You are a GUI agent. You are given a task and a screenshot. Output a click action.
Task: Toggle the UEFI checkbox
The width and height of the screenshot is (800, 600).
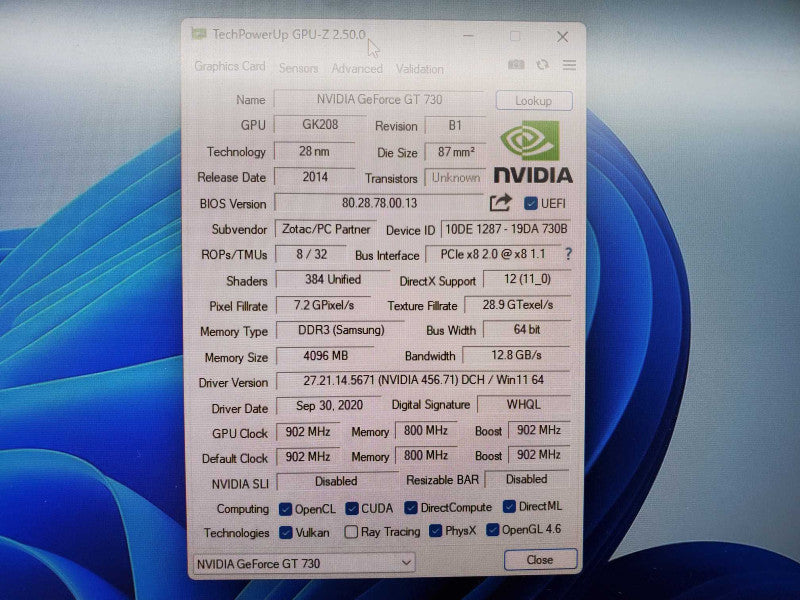530,204
